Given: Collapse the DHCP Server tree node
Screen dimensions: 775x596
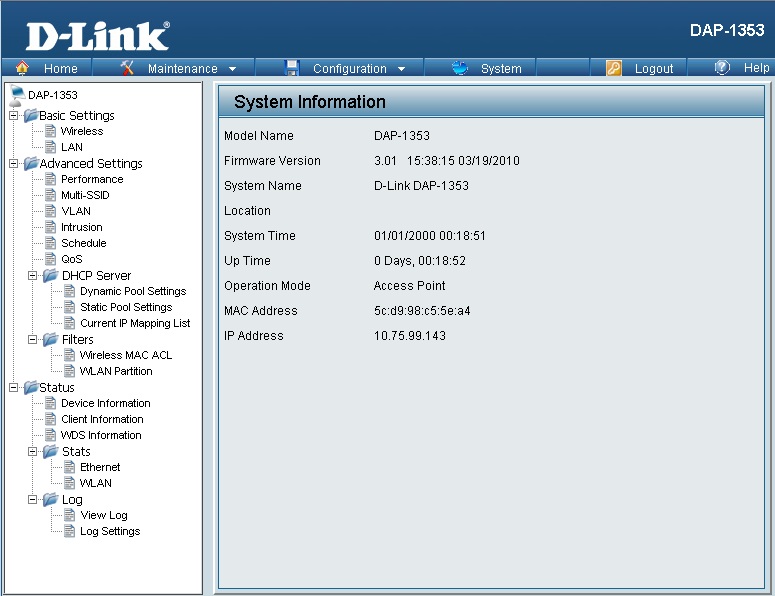Looking at the screenshot, I should (33, 276).
